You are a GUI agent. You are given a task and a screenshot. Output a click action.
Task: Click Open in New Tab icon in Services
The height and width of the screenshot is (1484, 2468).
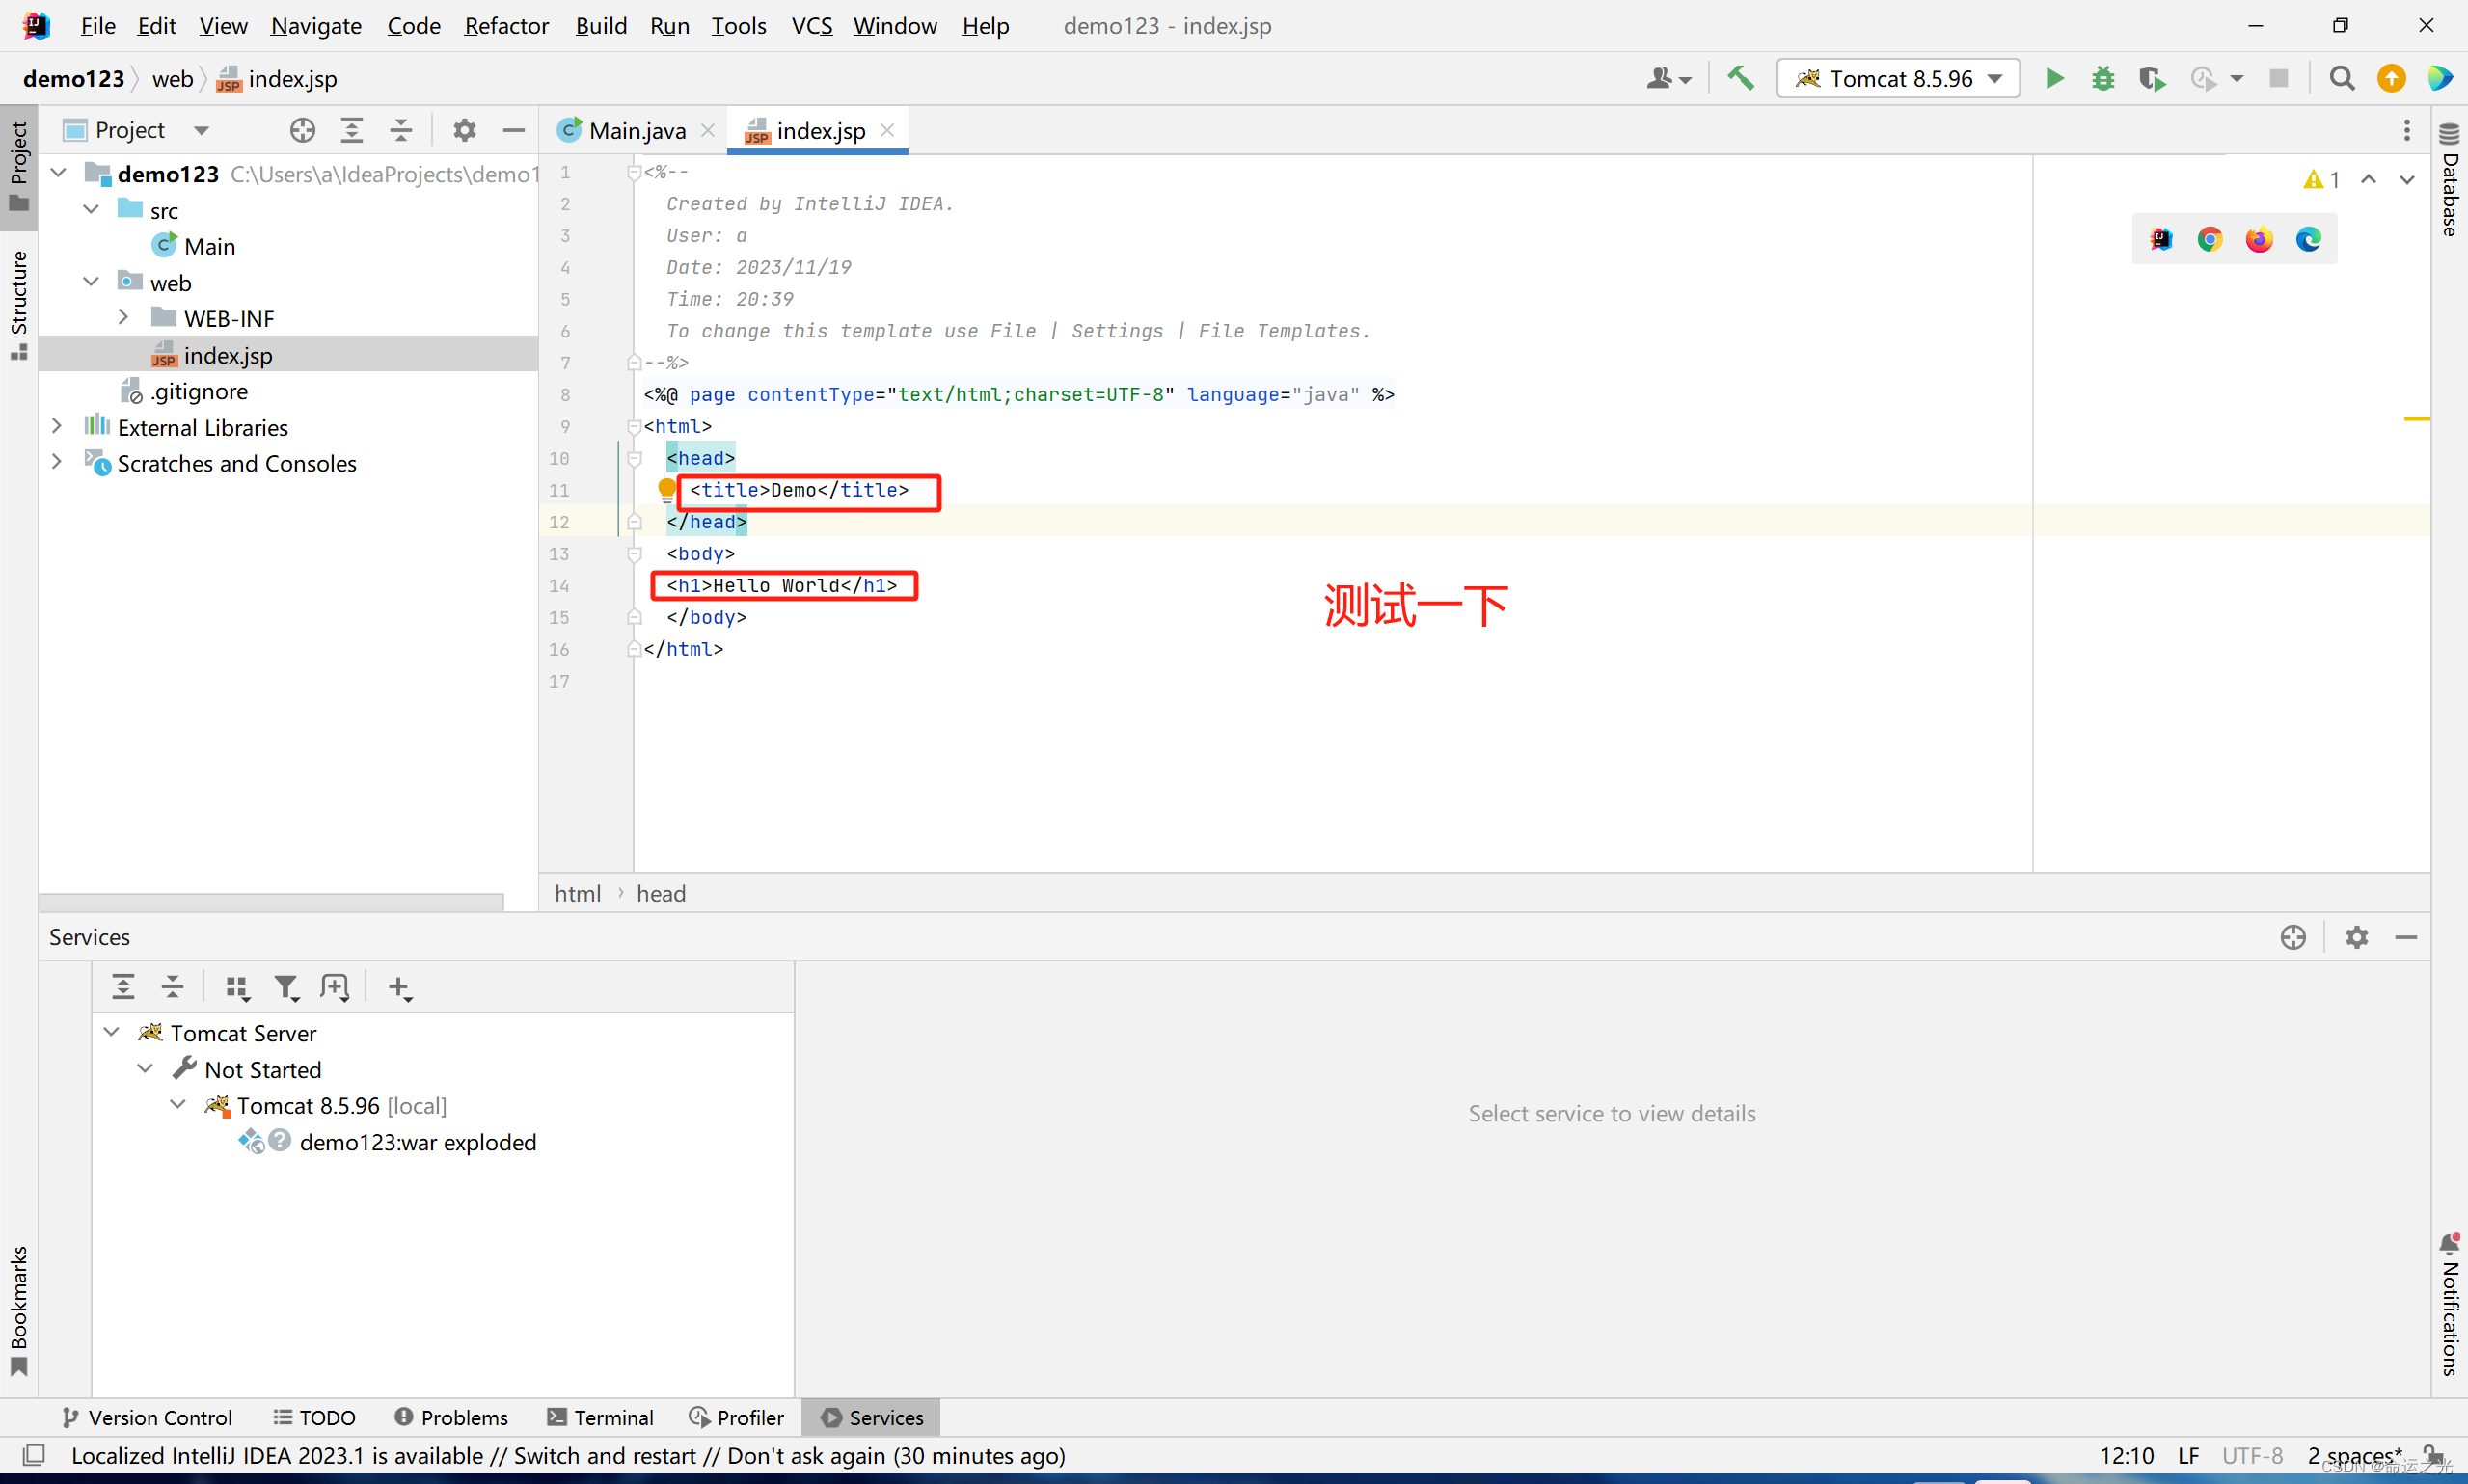click(x=335, y=987)
